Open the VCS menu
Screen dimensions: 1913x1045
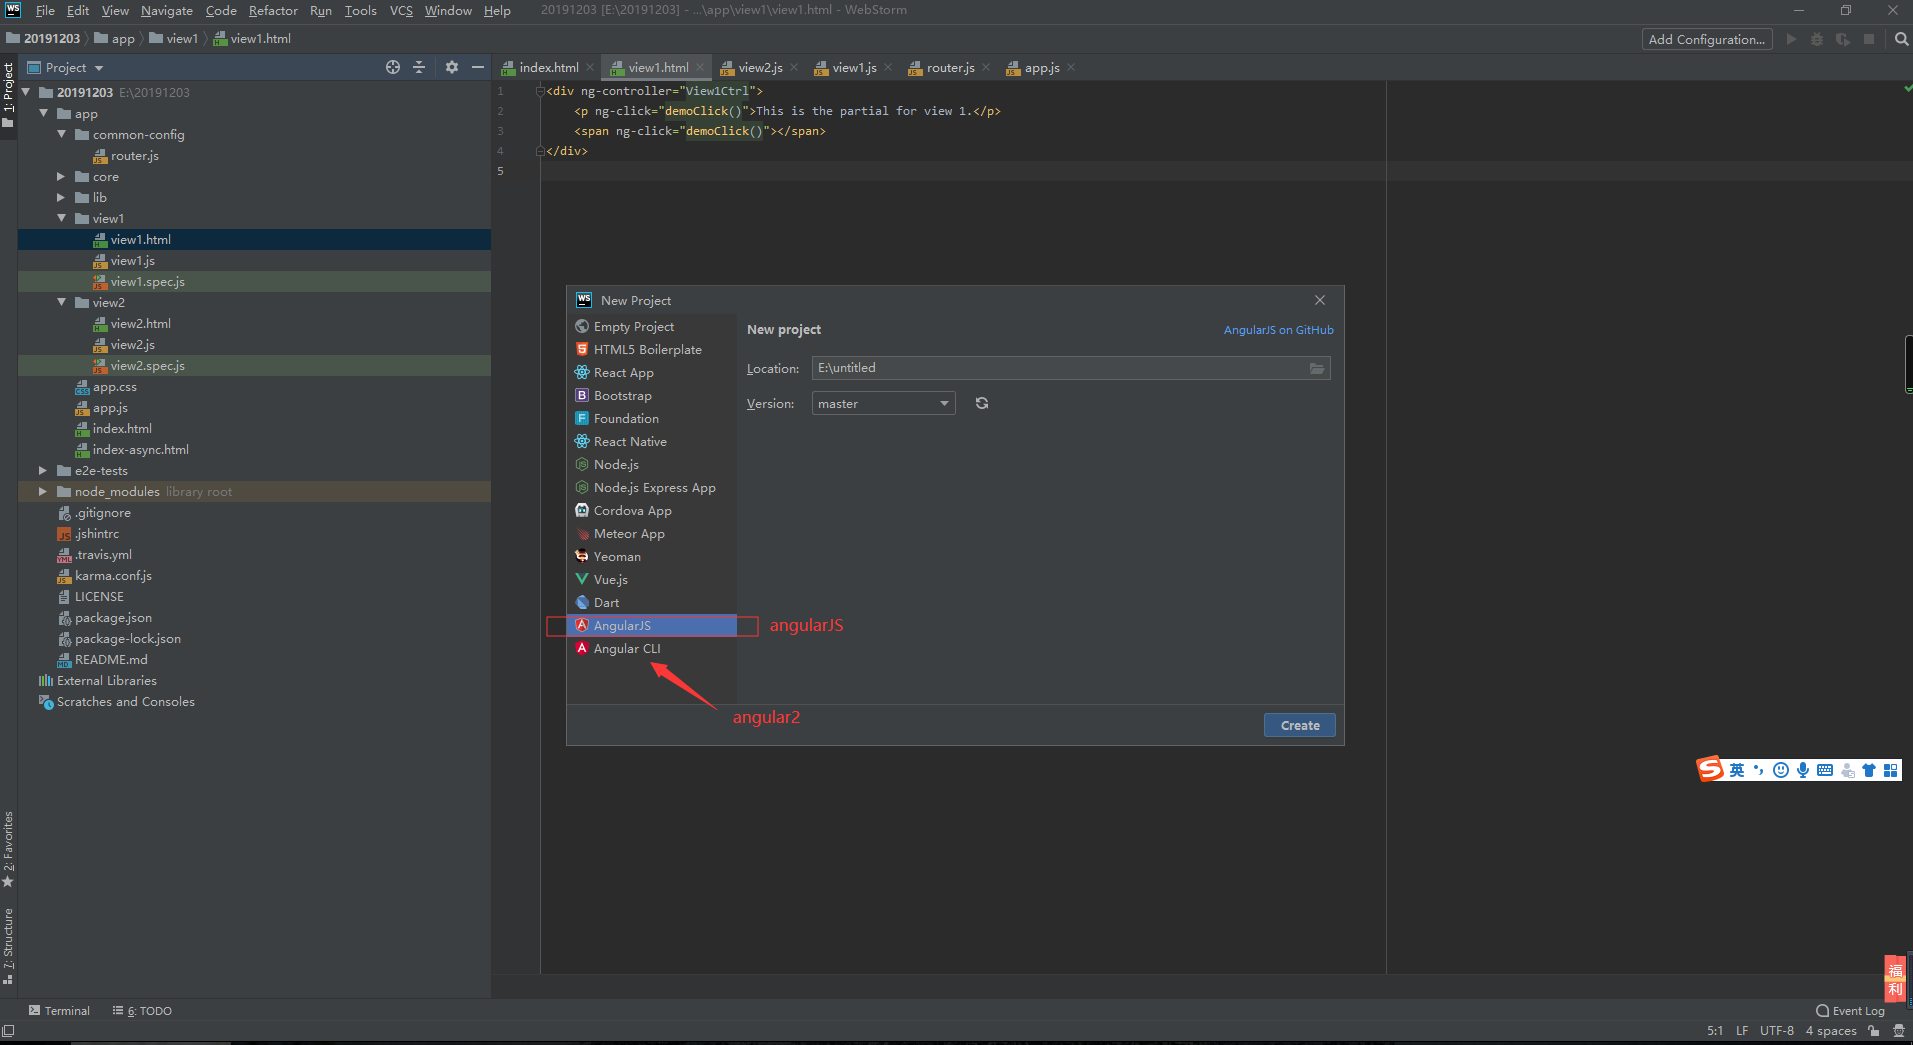401,10
